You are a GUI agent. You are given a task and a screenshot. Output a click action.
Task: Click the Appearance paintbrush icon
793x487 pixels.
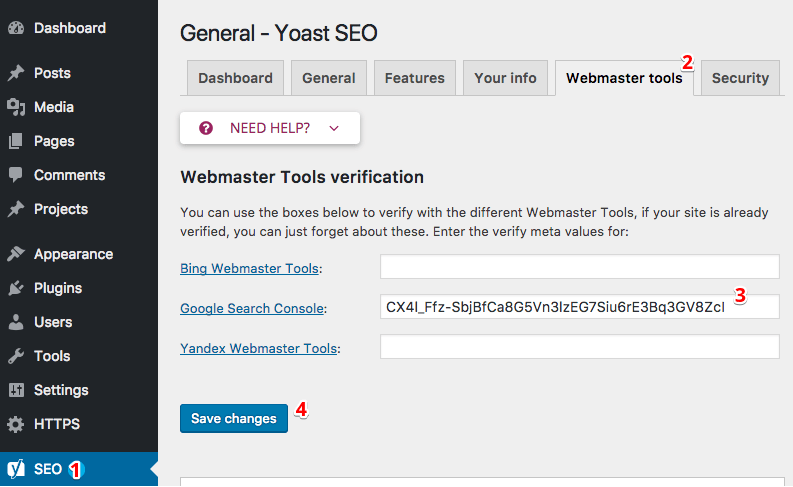16,254
